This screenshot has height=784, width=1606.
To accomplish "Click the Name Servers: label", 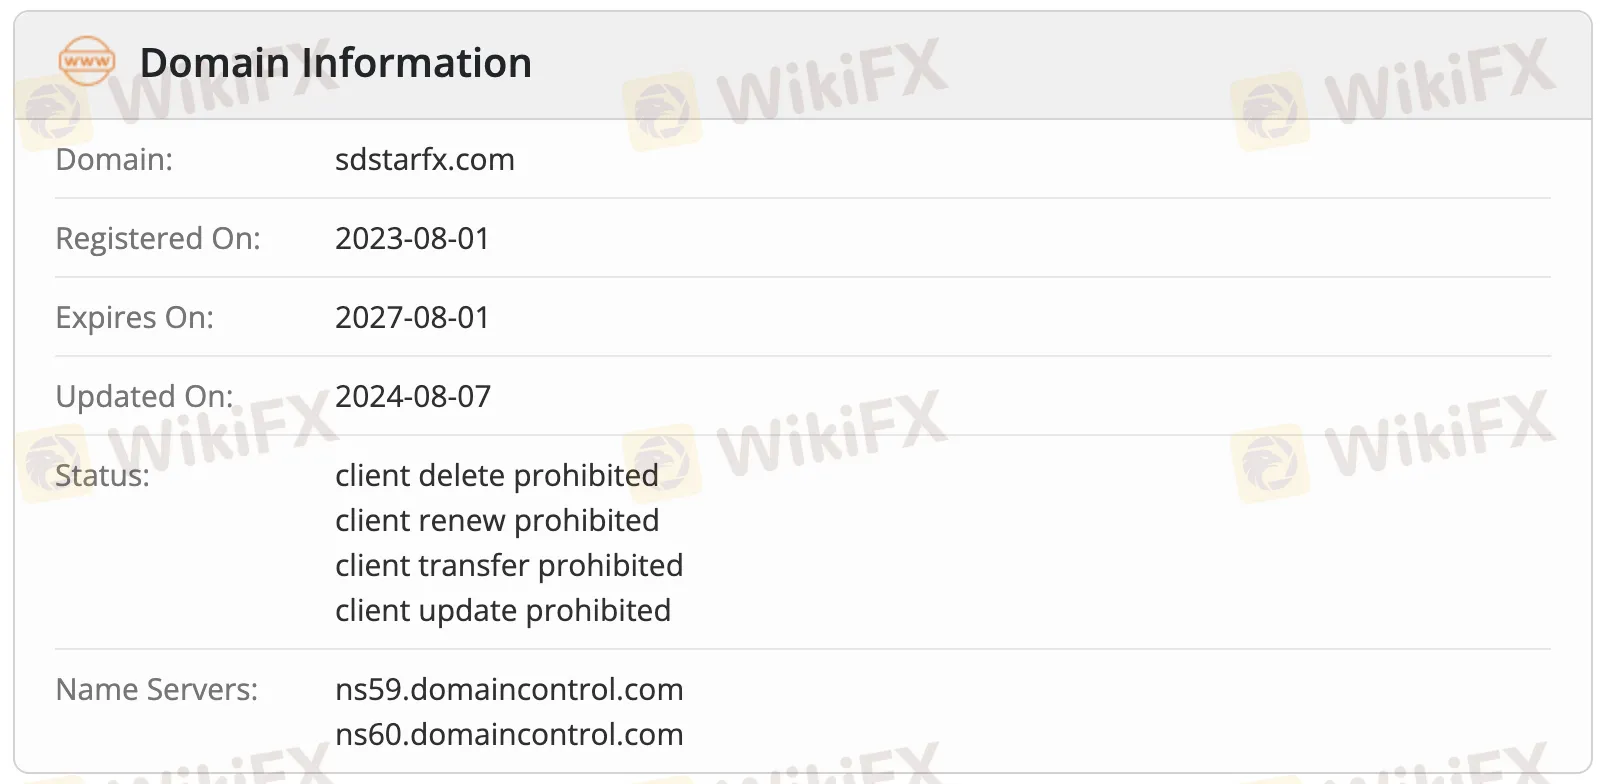I will point(157,690).
